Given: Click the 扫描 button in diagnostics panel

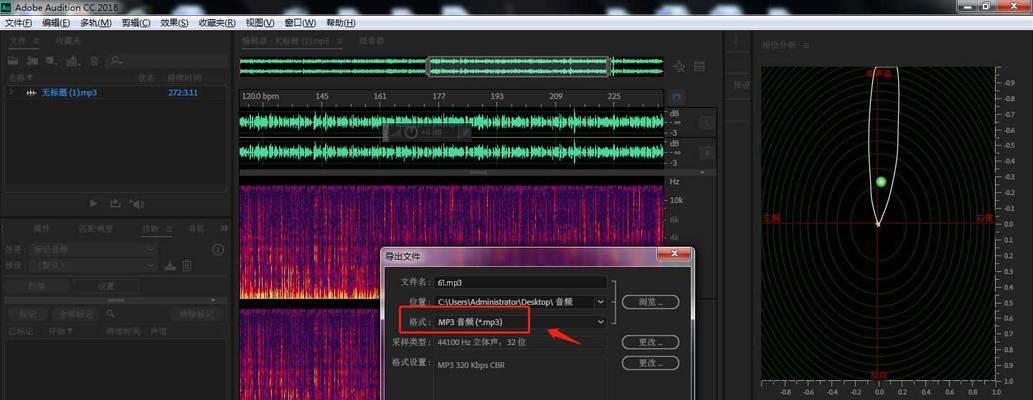Looking at the screenshot, I should (x=37, y=286).
